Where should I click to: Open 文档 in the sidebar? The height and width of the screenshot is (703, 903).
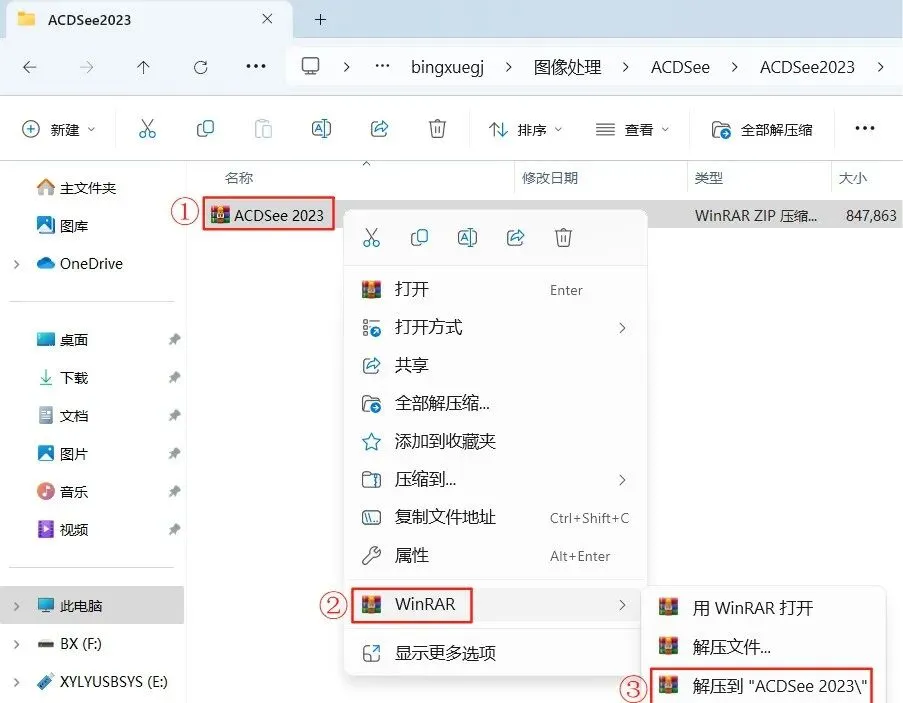click(63, 416)
